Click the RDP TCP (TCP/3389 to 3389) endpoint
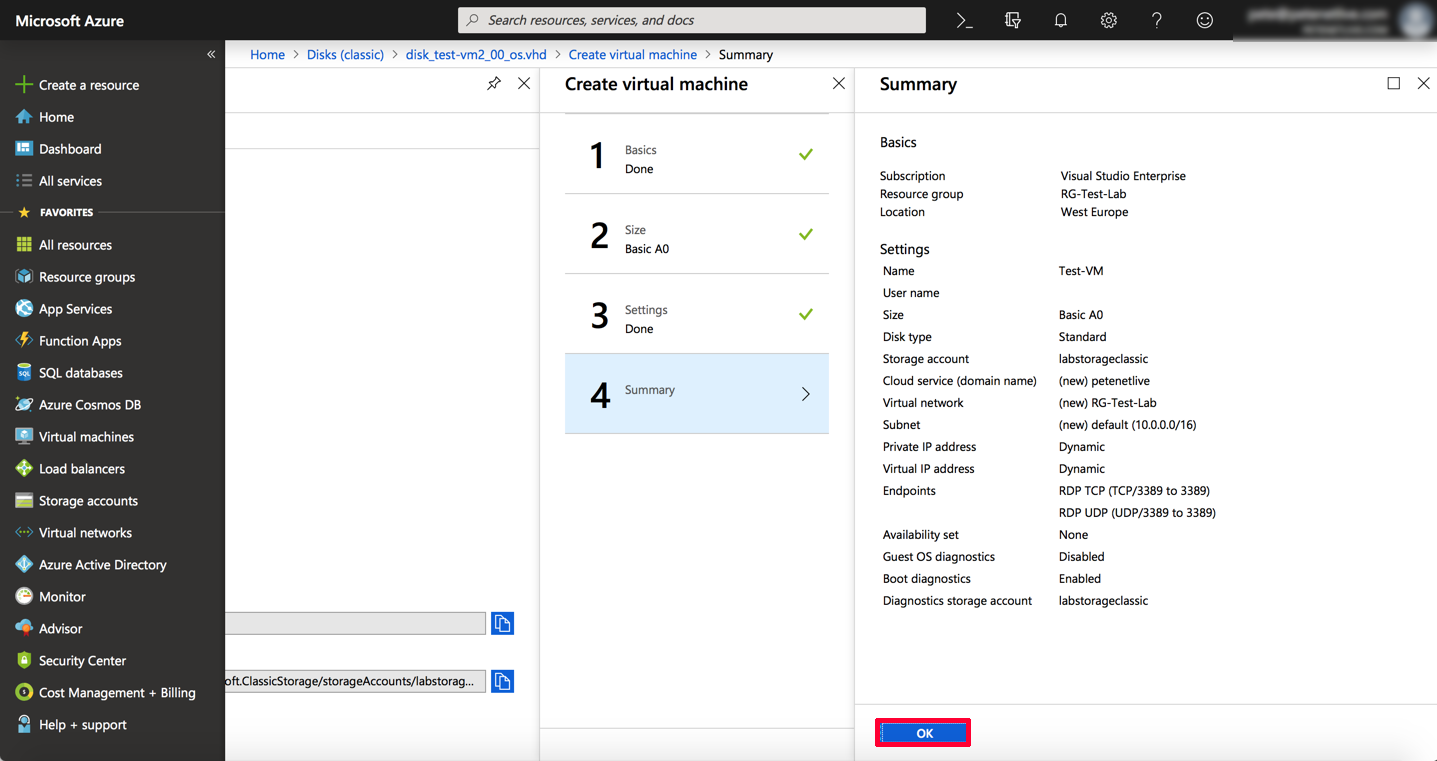The height and width of the screenshot is (761, 1437). tap(1134, 491)
